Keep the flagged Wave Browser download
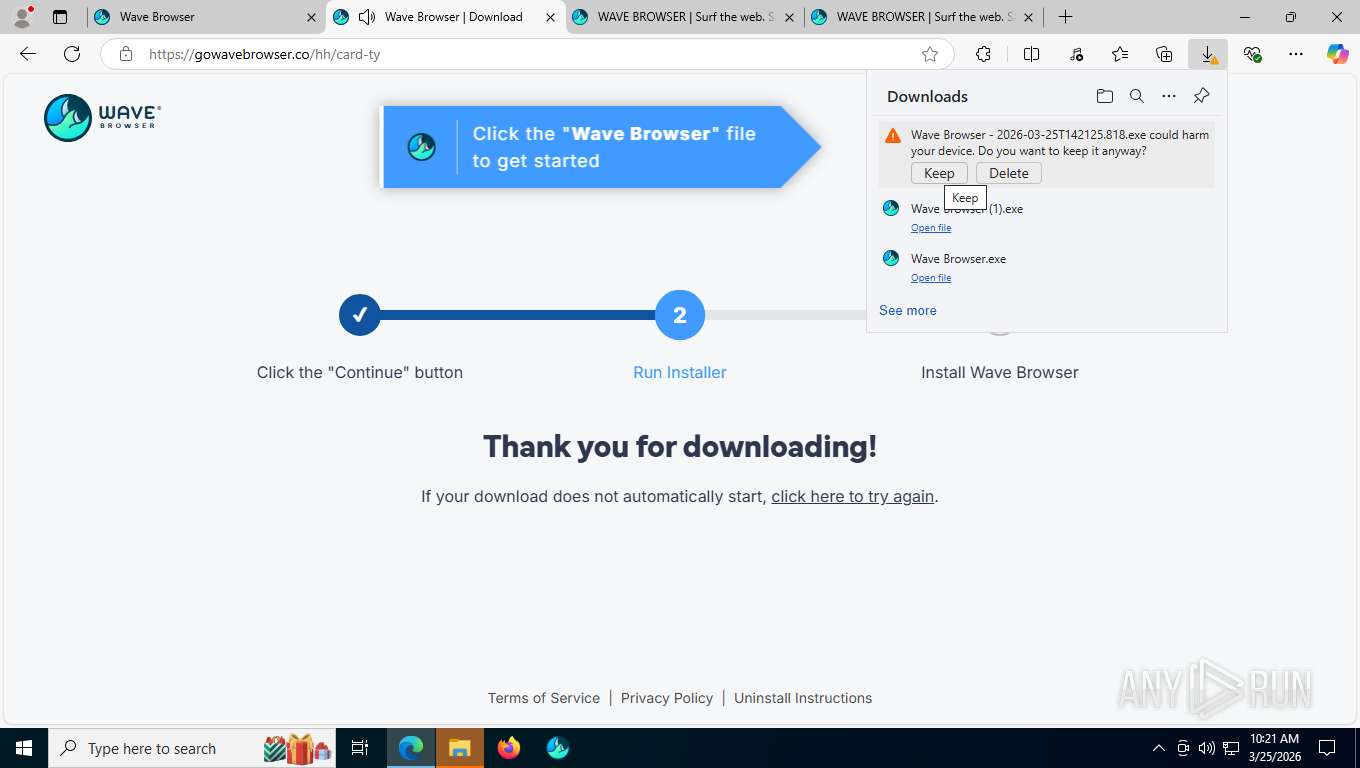Image resolution: width=1360 pixels, height=768 pixels. tap(939, 173)
